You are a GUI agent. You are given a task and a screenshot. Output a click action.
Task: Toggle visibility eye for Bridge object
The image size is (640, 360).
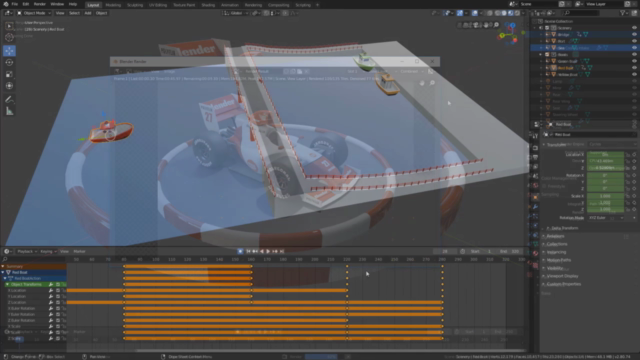(x=634, y=34)
